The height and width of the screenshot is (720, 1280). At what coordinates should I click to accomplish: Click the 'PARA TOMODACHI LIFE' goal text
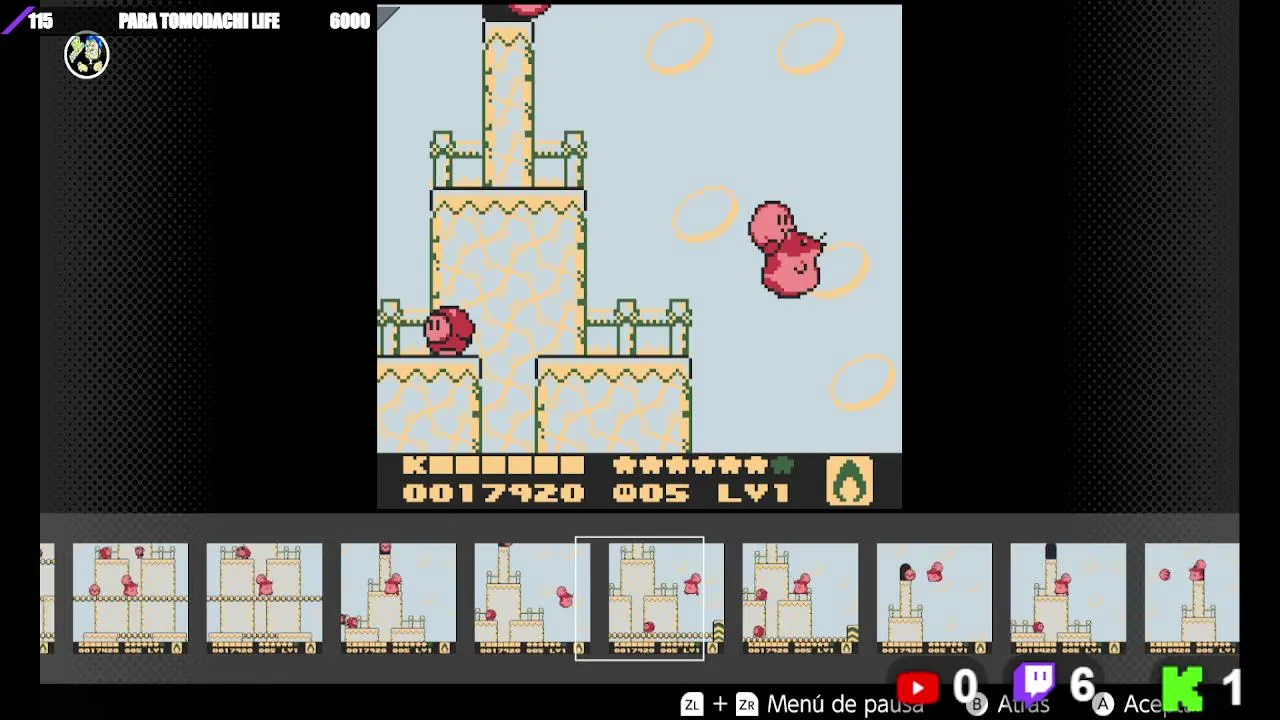coord(199,21)
